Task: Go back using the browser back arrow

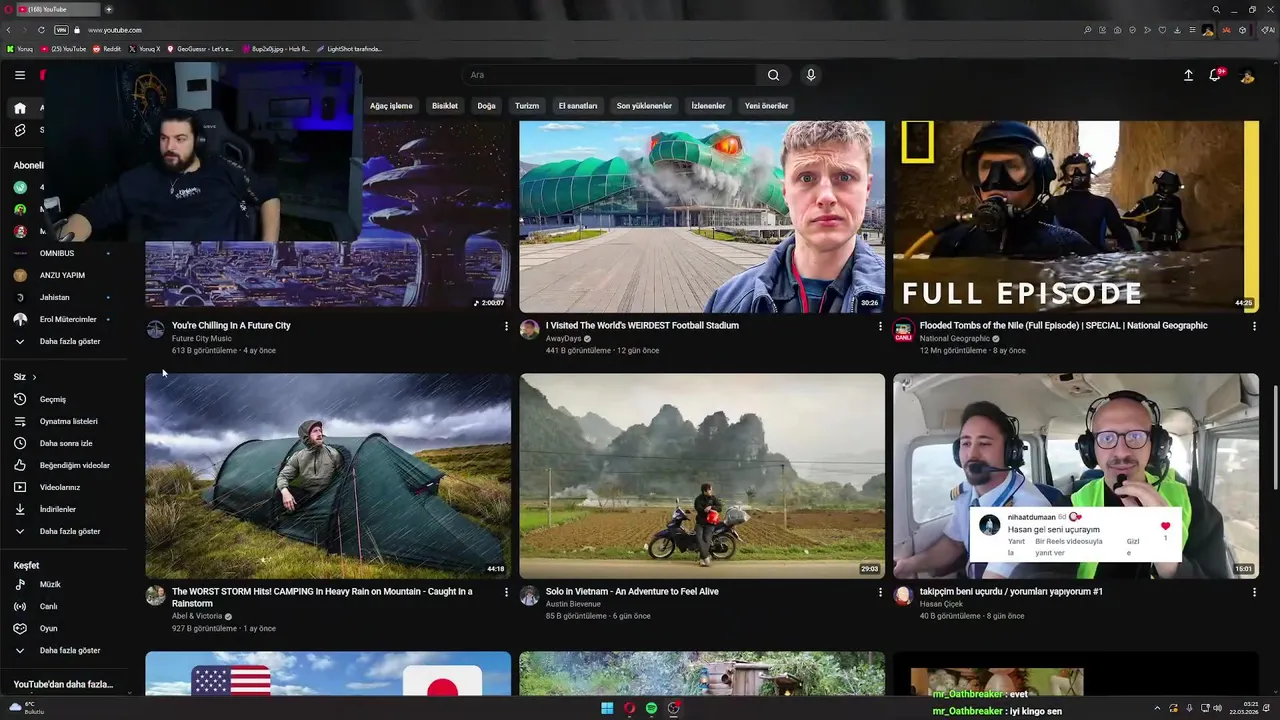Action: pos(8,30)
